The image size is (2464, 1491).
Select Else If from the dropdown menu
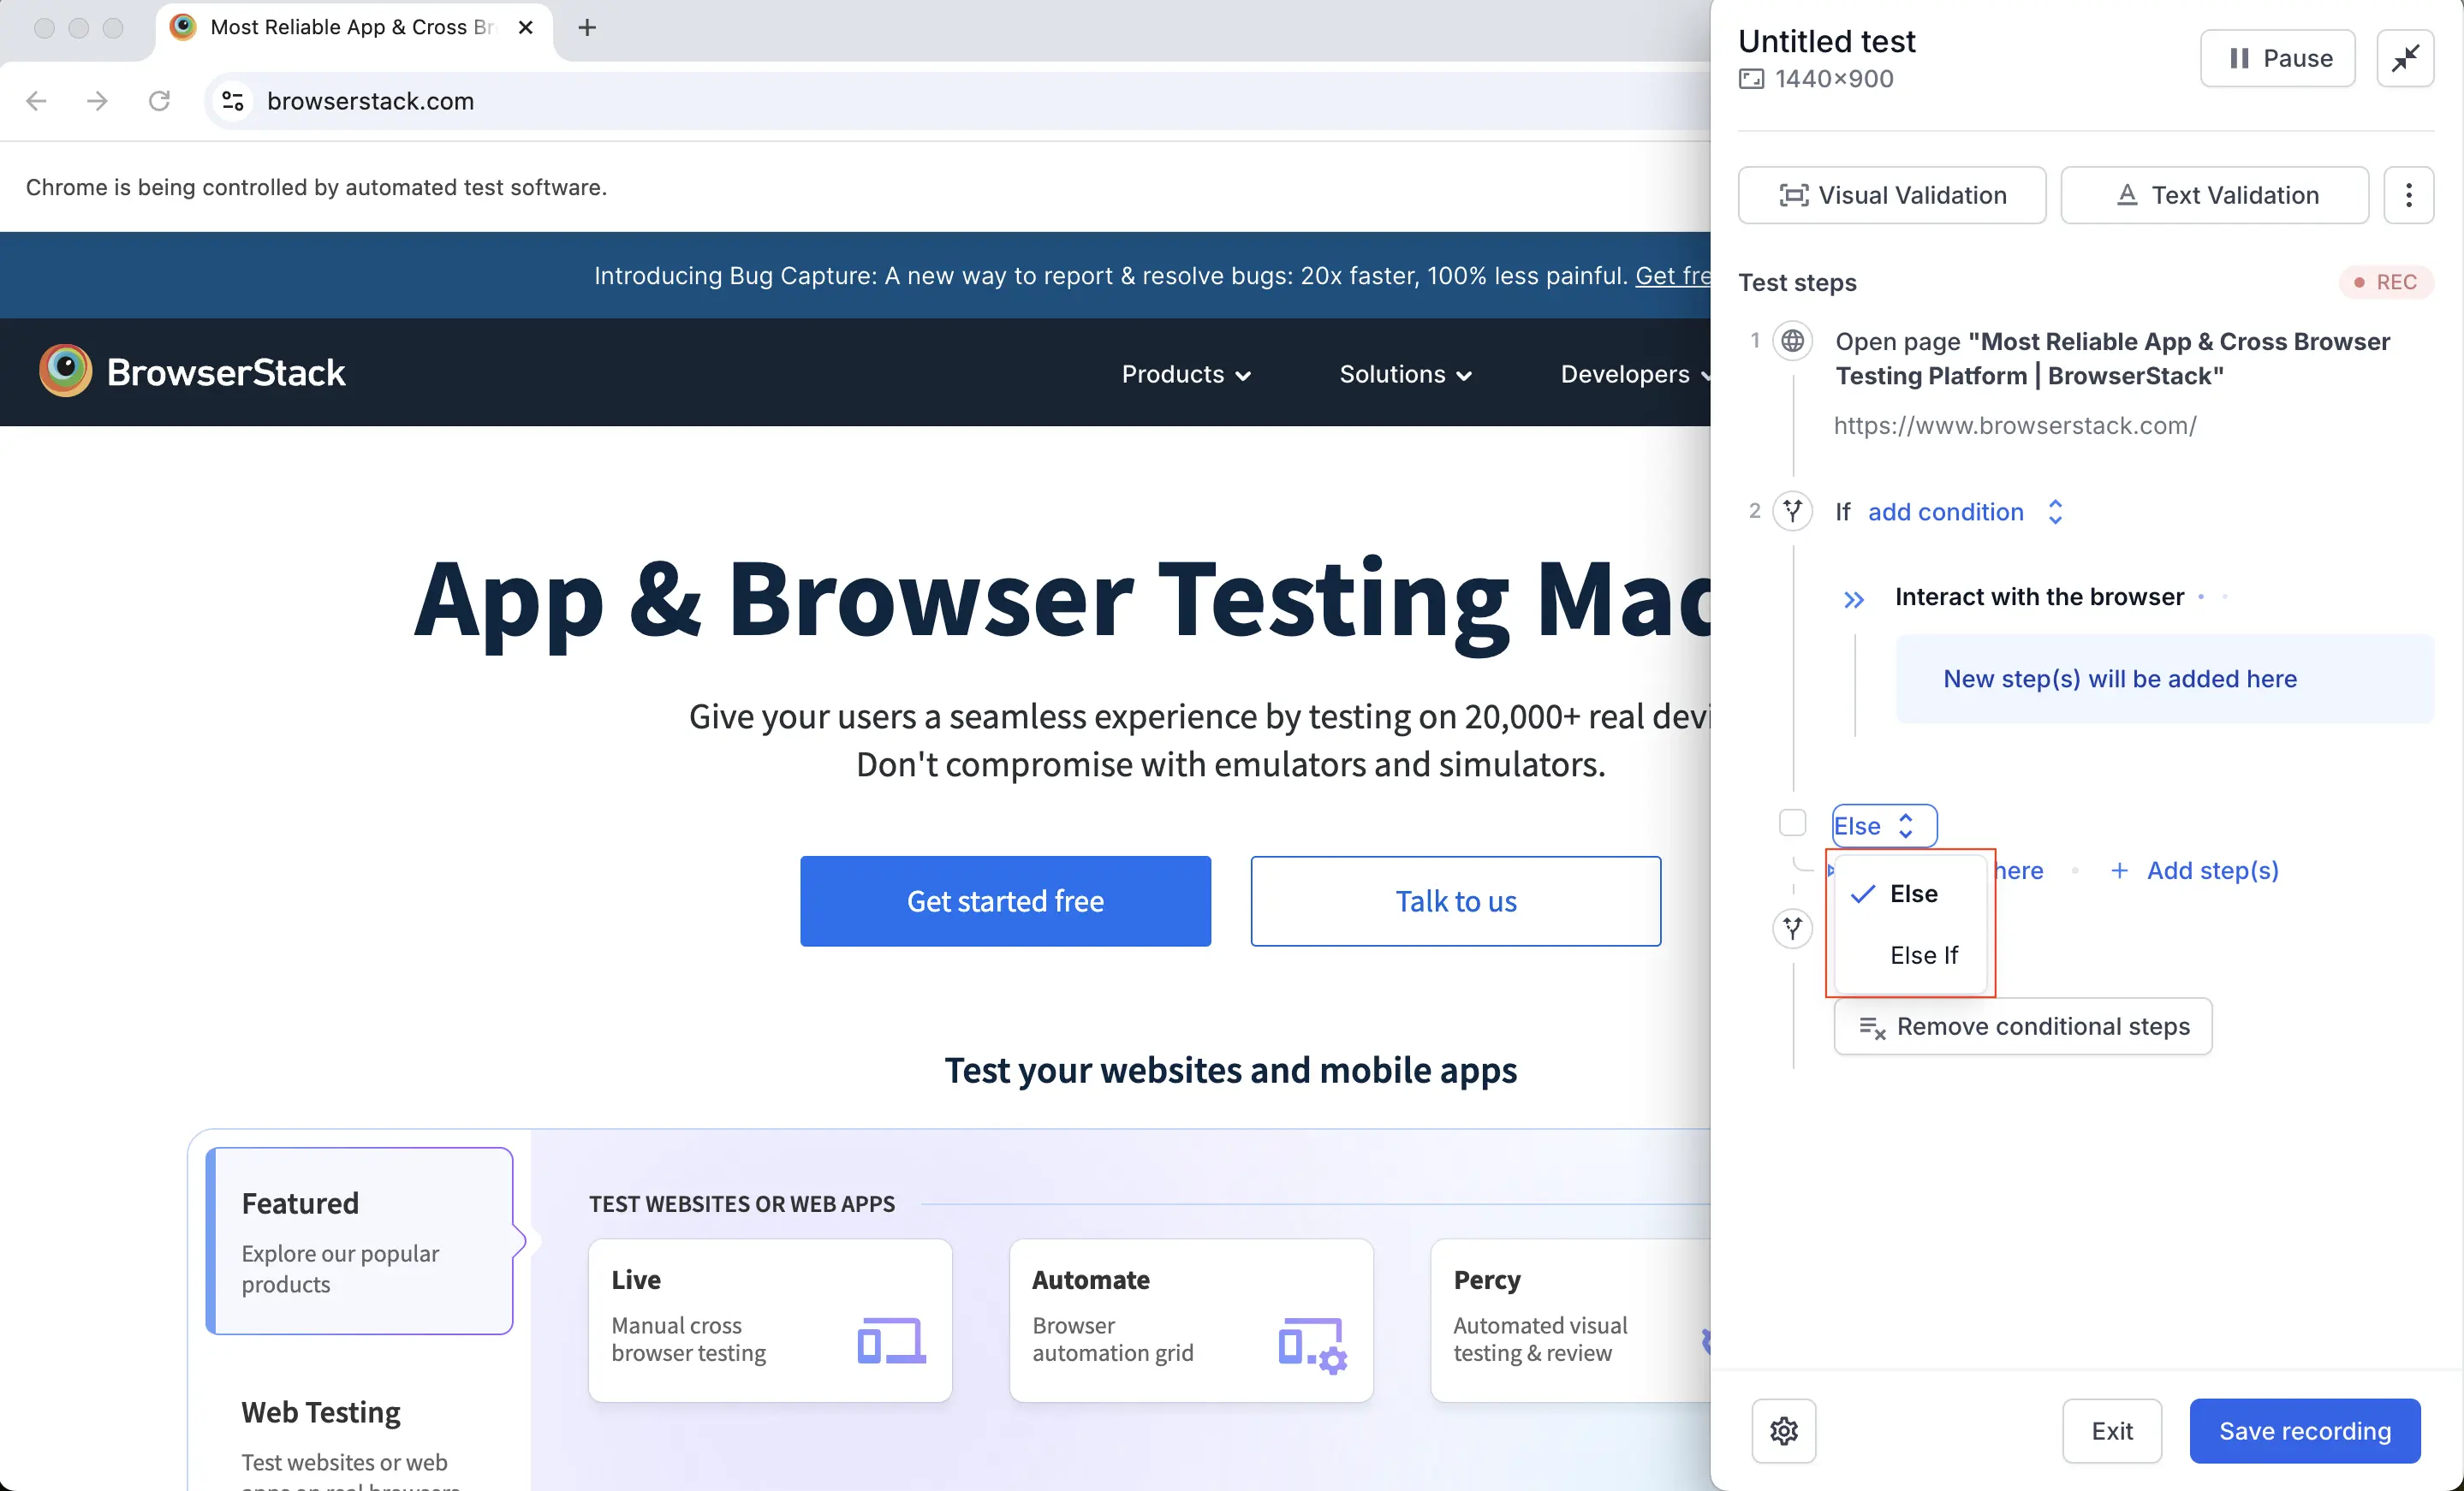1924,954
